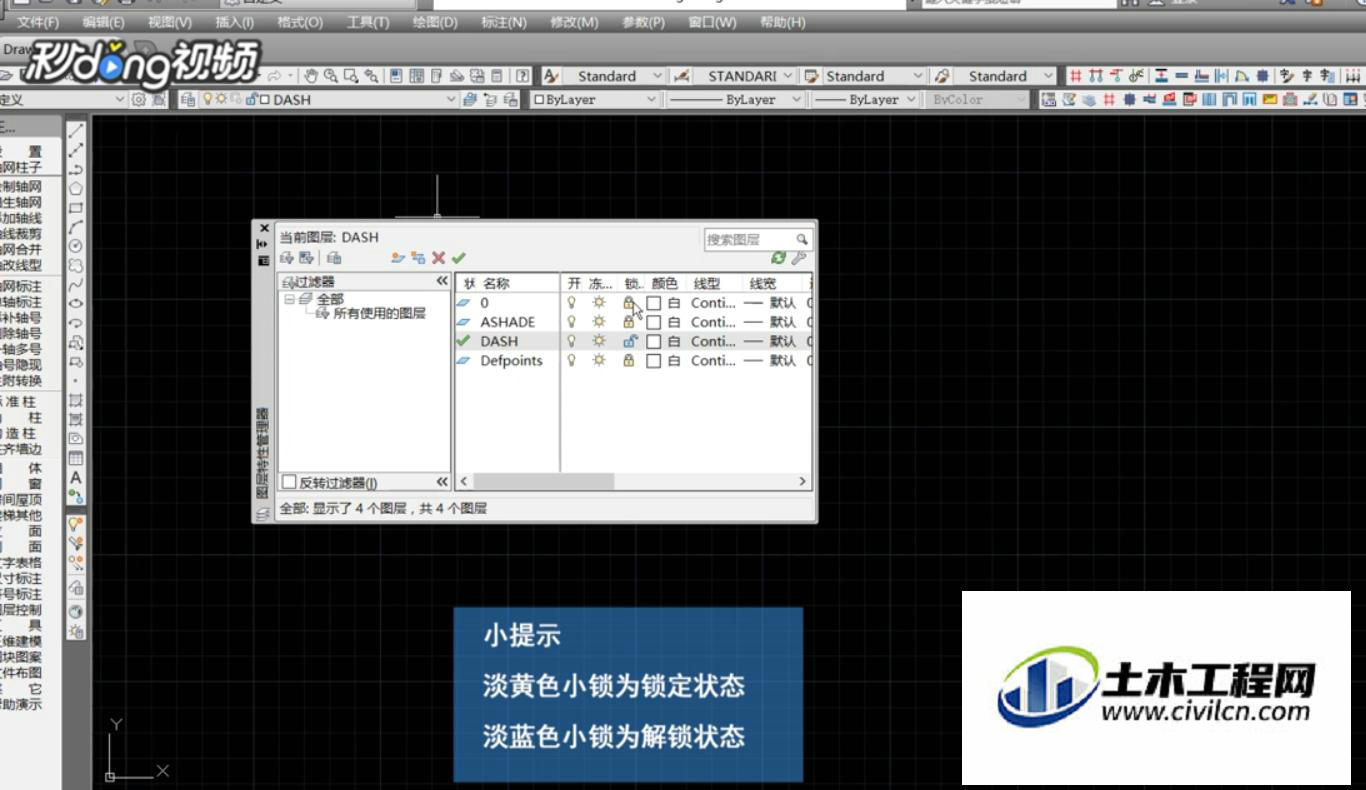The image size is (1366, 790).
Task: Click the table draw tool icon
Action: click(x=76, y=458)
